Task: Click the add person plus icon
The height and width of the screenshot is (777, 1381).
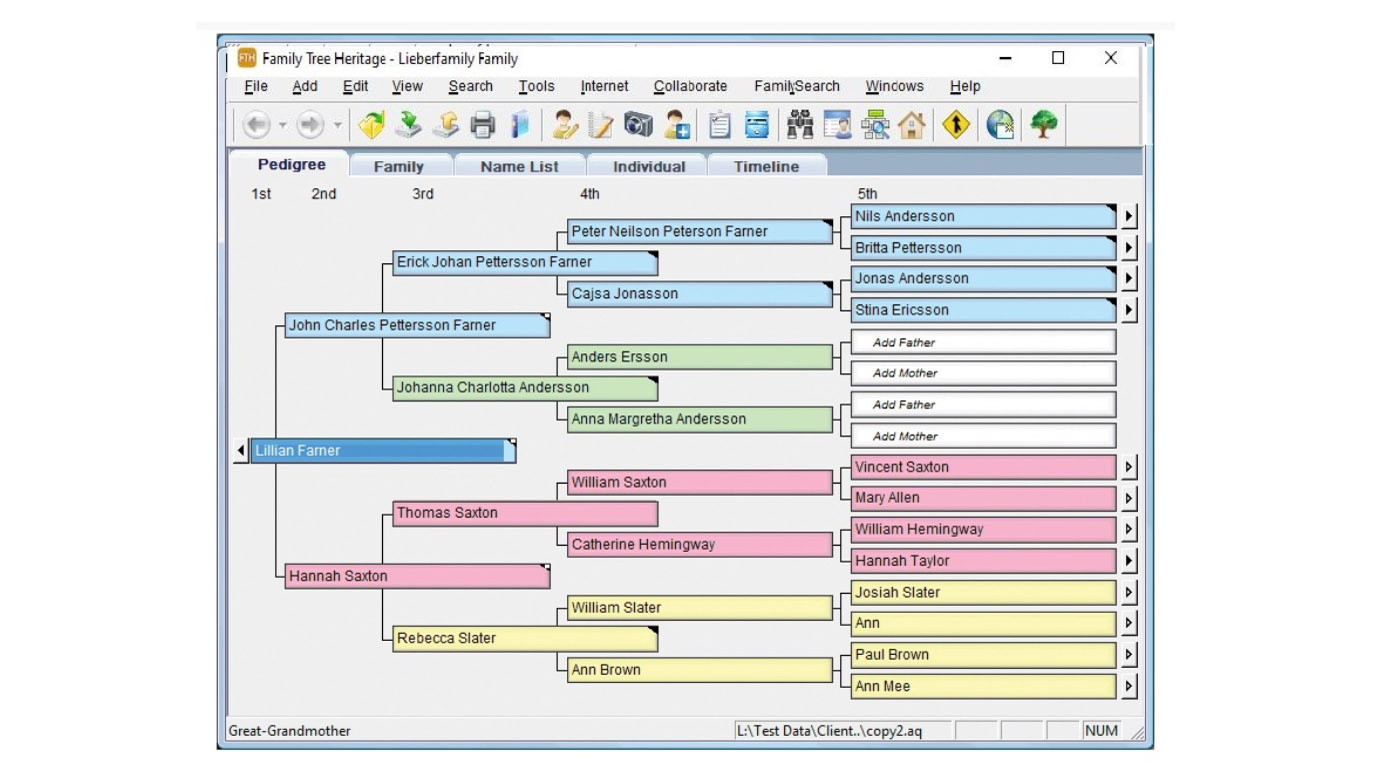Action: click(x=677, y=125)
